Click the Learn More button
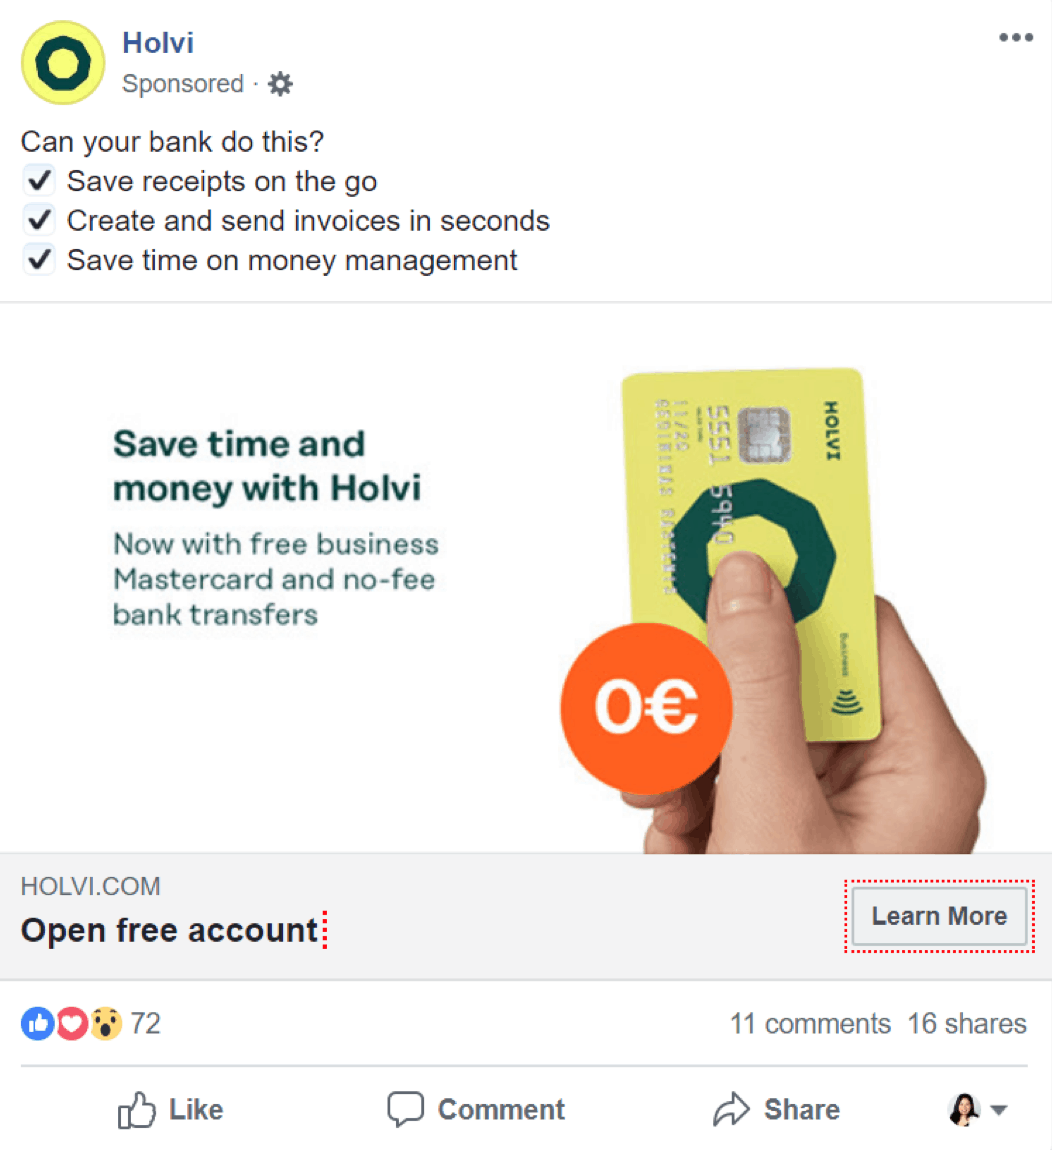 (x=939, y=916)
